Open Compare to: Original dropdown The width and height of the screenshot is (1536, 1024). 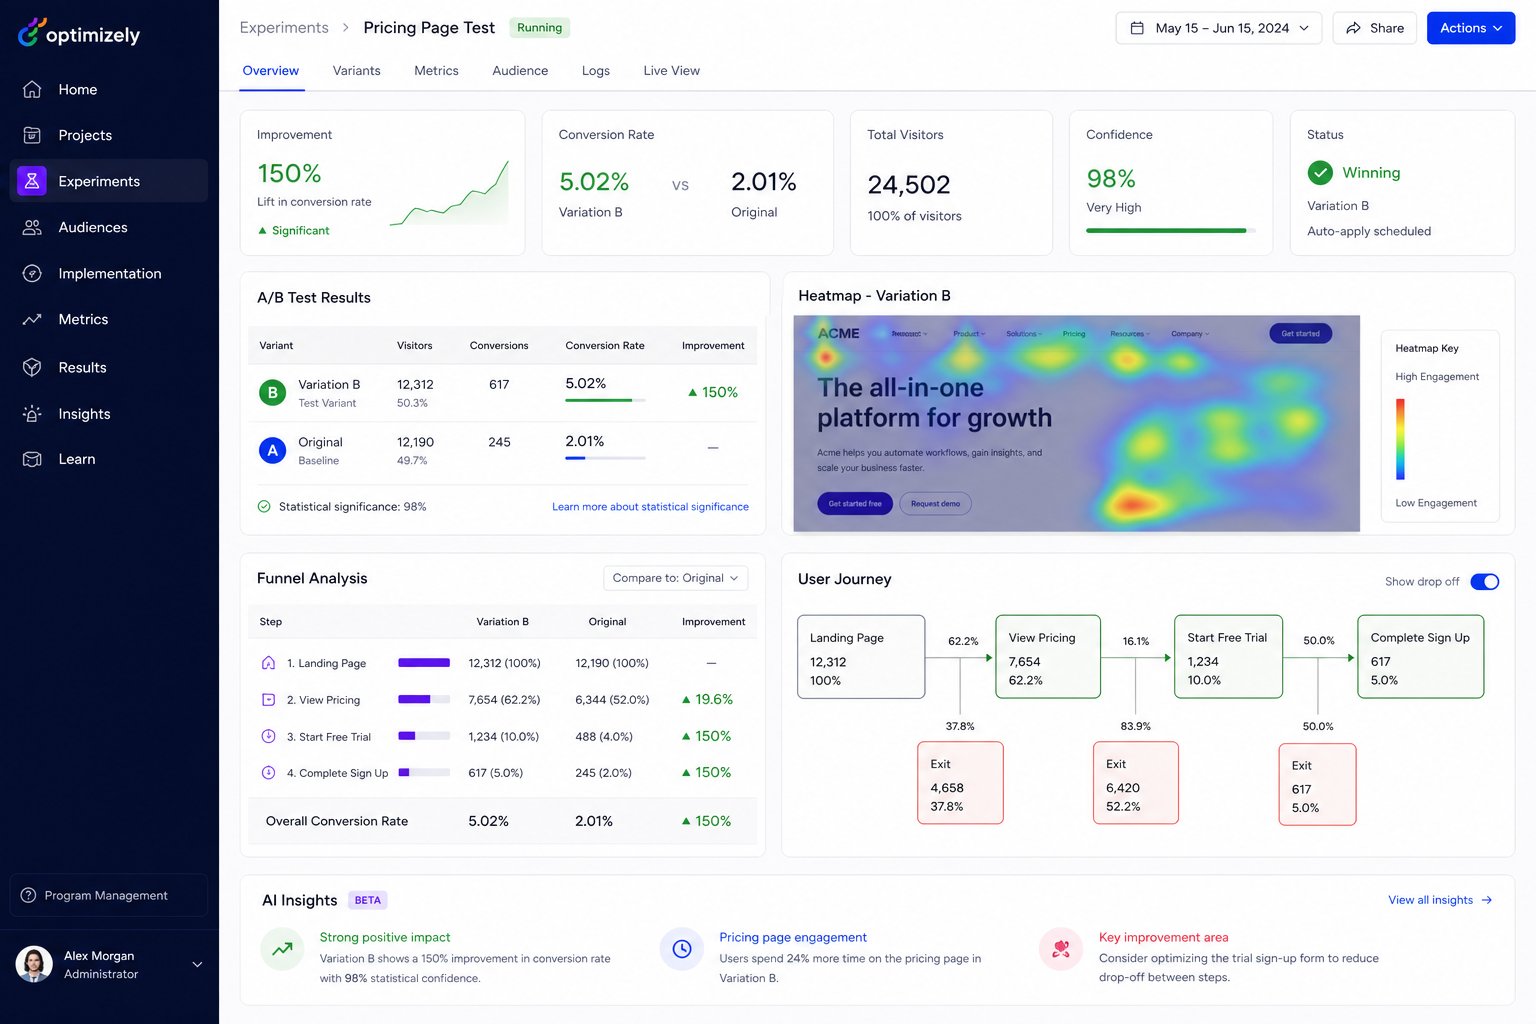pyautogui.click(x=675, y=578)
